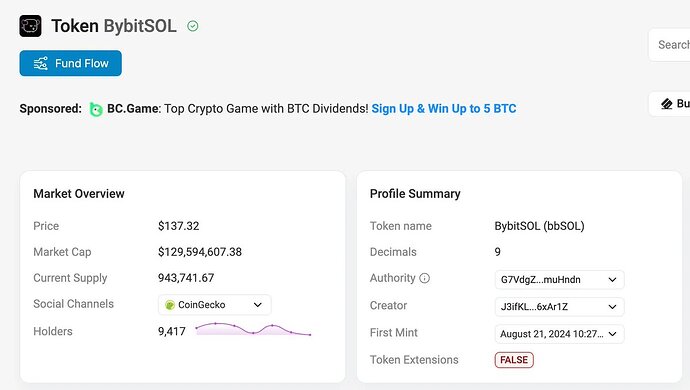This screenshot has width=690, height=390.
Task: Click the FALSE Token Extensions badge
Action: pos(514,360)
